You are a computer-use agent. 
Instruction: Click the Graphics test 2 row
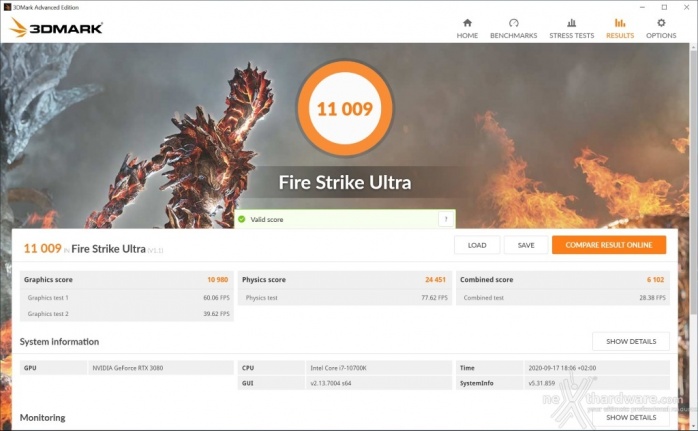126,313
